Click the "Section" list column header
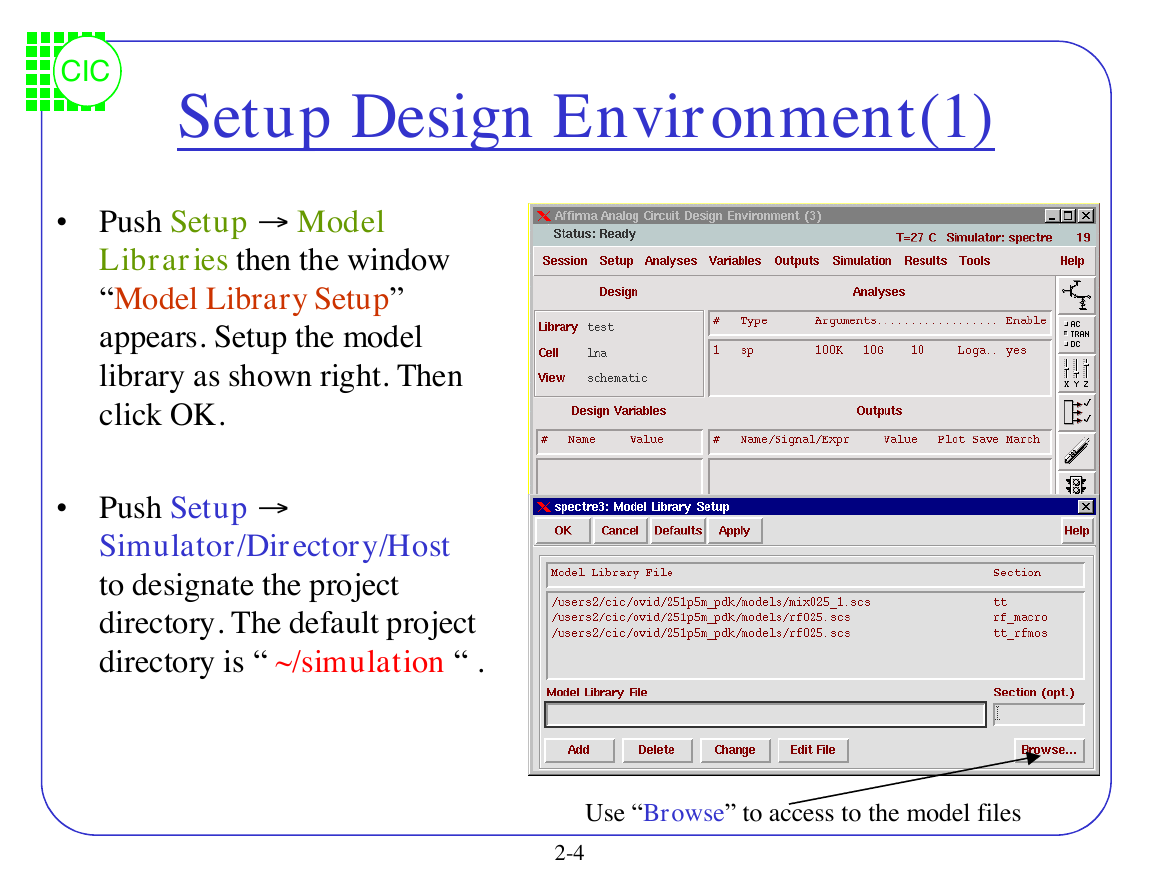The image size is (1155, 893). (x=1017, y=572)
